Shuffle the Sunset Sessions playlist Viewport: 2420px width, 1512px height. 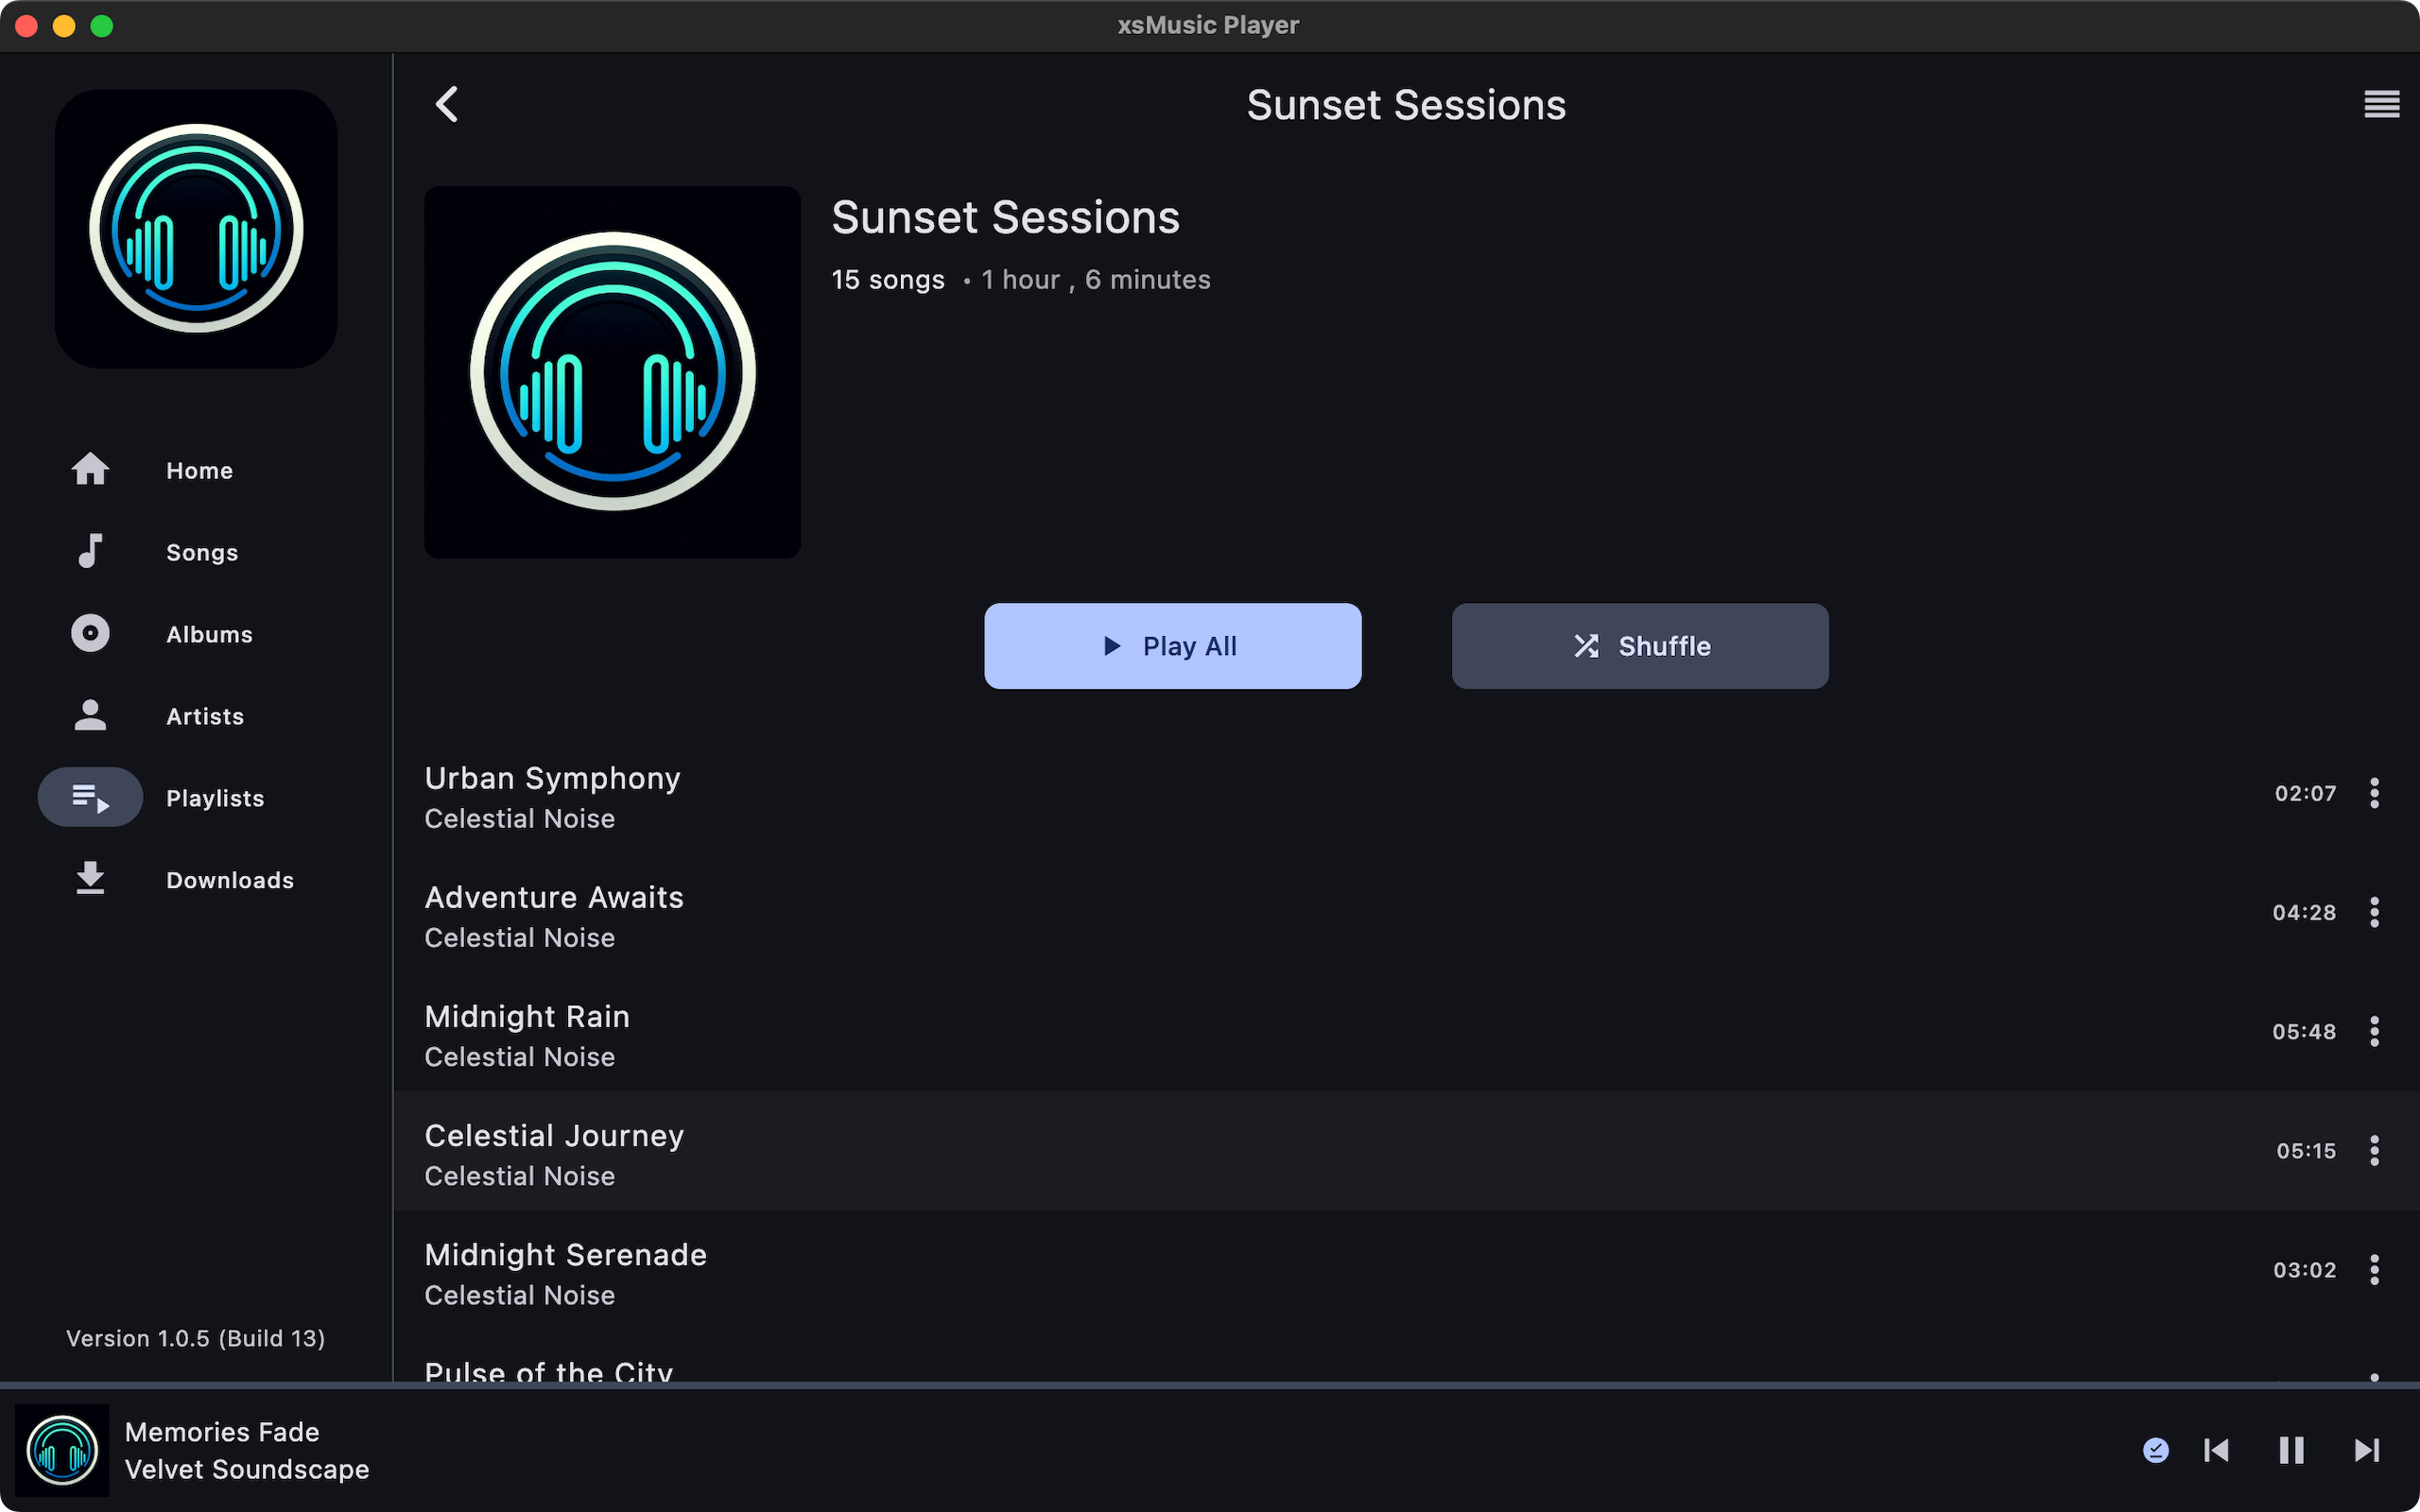tap(1639, 646)
